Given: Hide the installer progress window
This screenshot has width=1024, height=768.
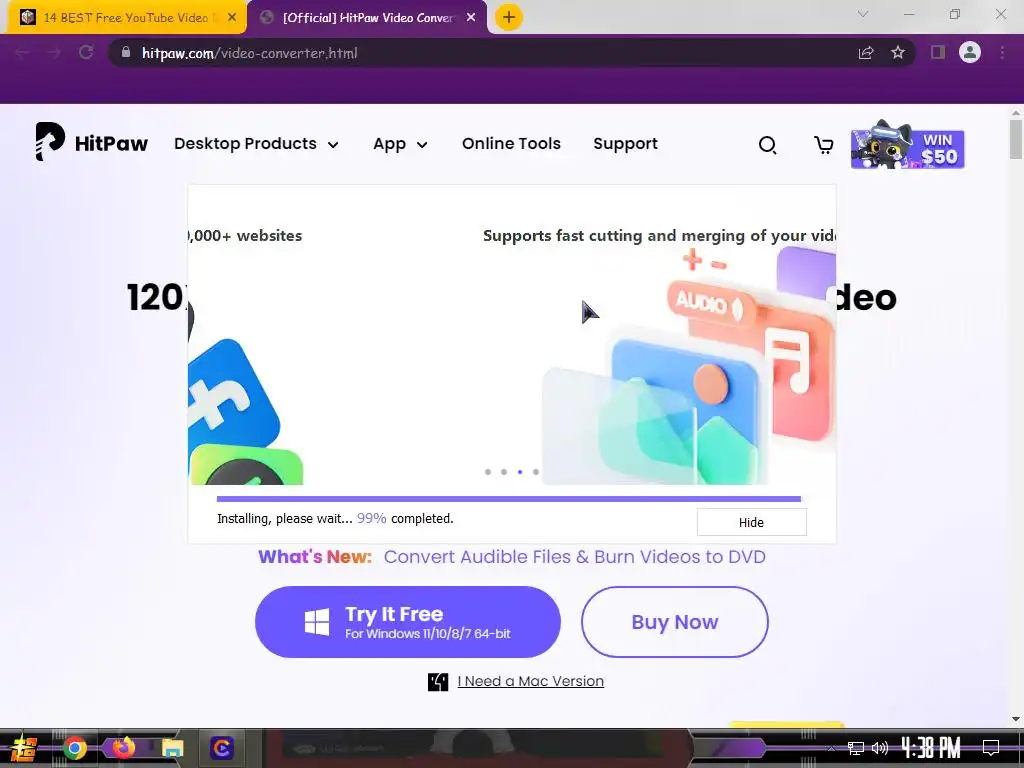Looking at the screenshot, I should point(751,522).
